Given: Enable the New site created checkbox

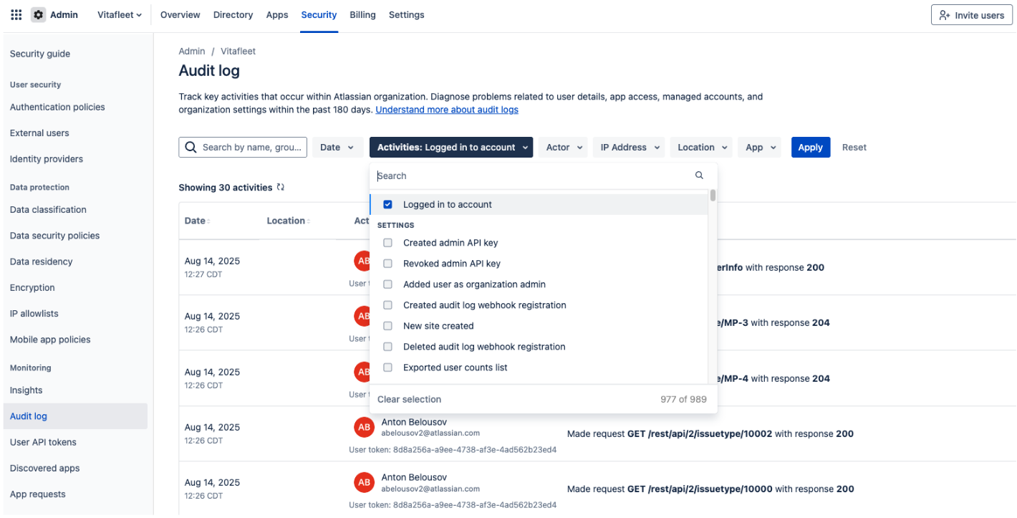Looking at the screenshot, I should click(388, 326).
